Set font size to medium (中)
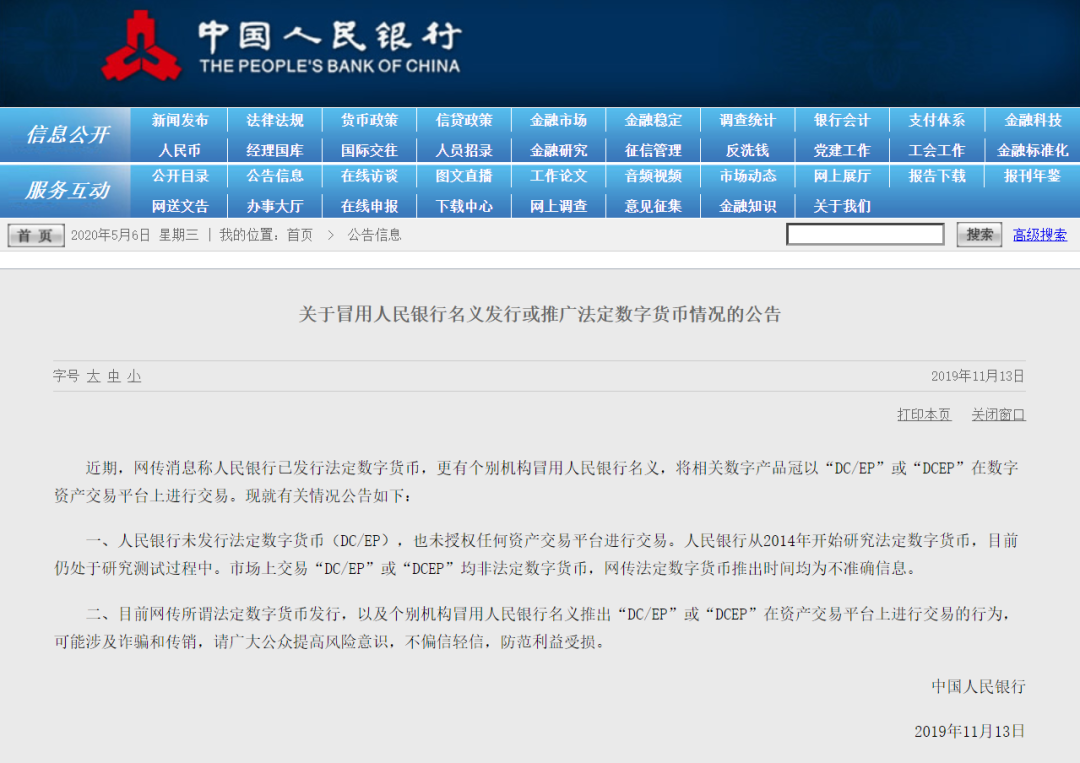Viewport: 1080px width, 763px height. click(114, 376)
